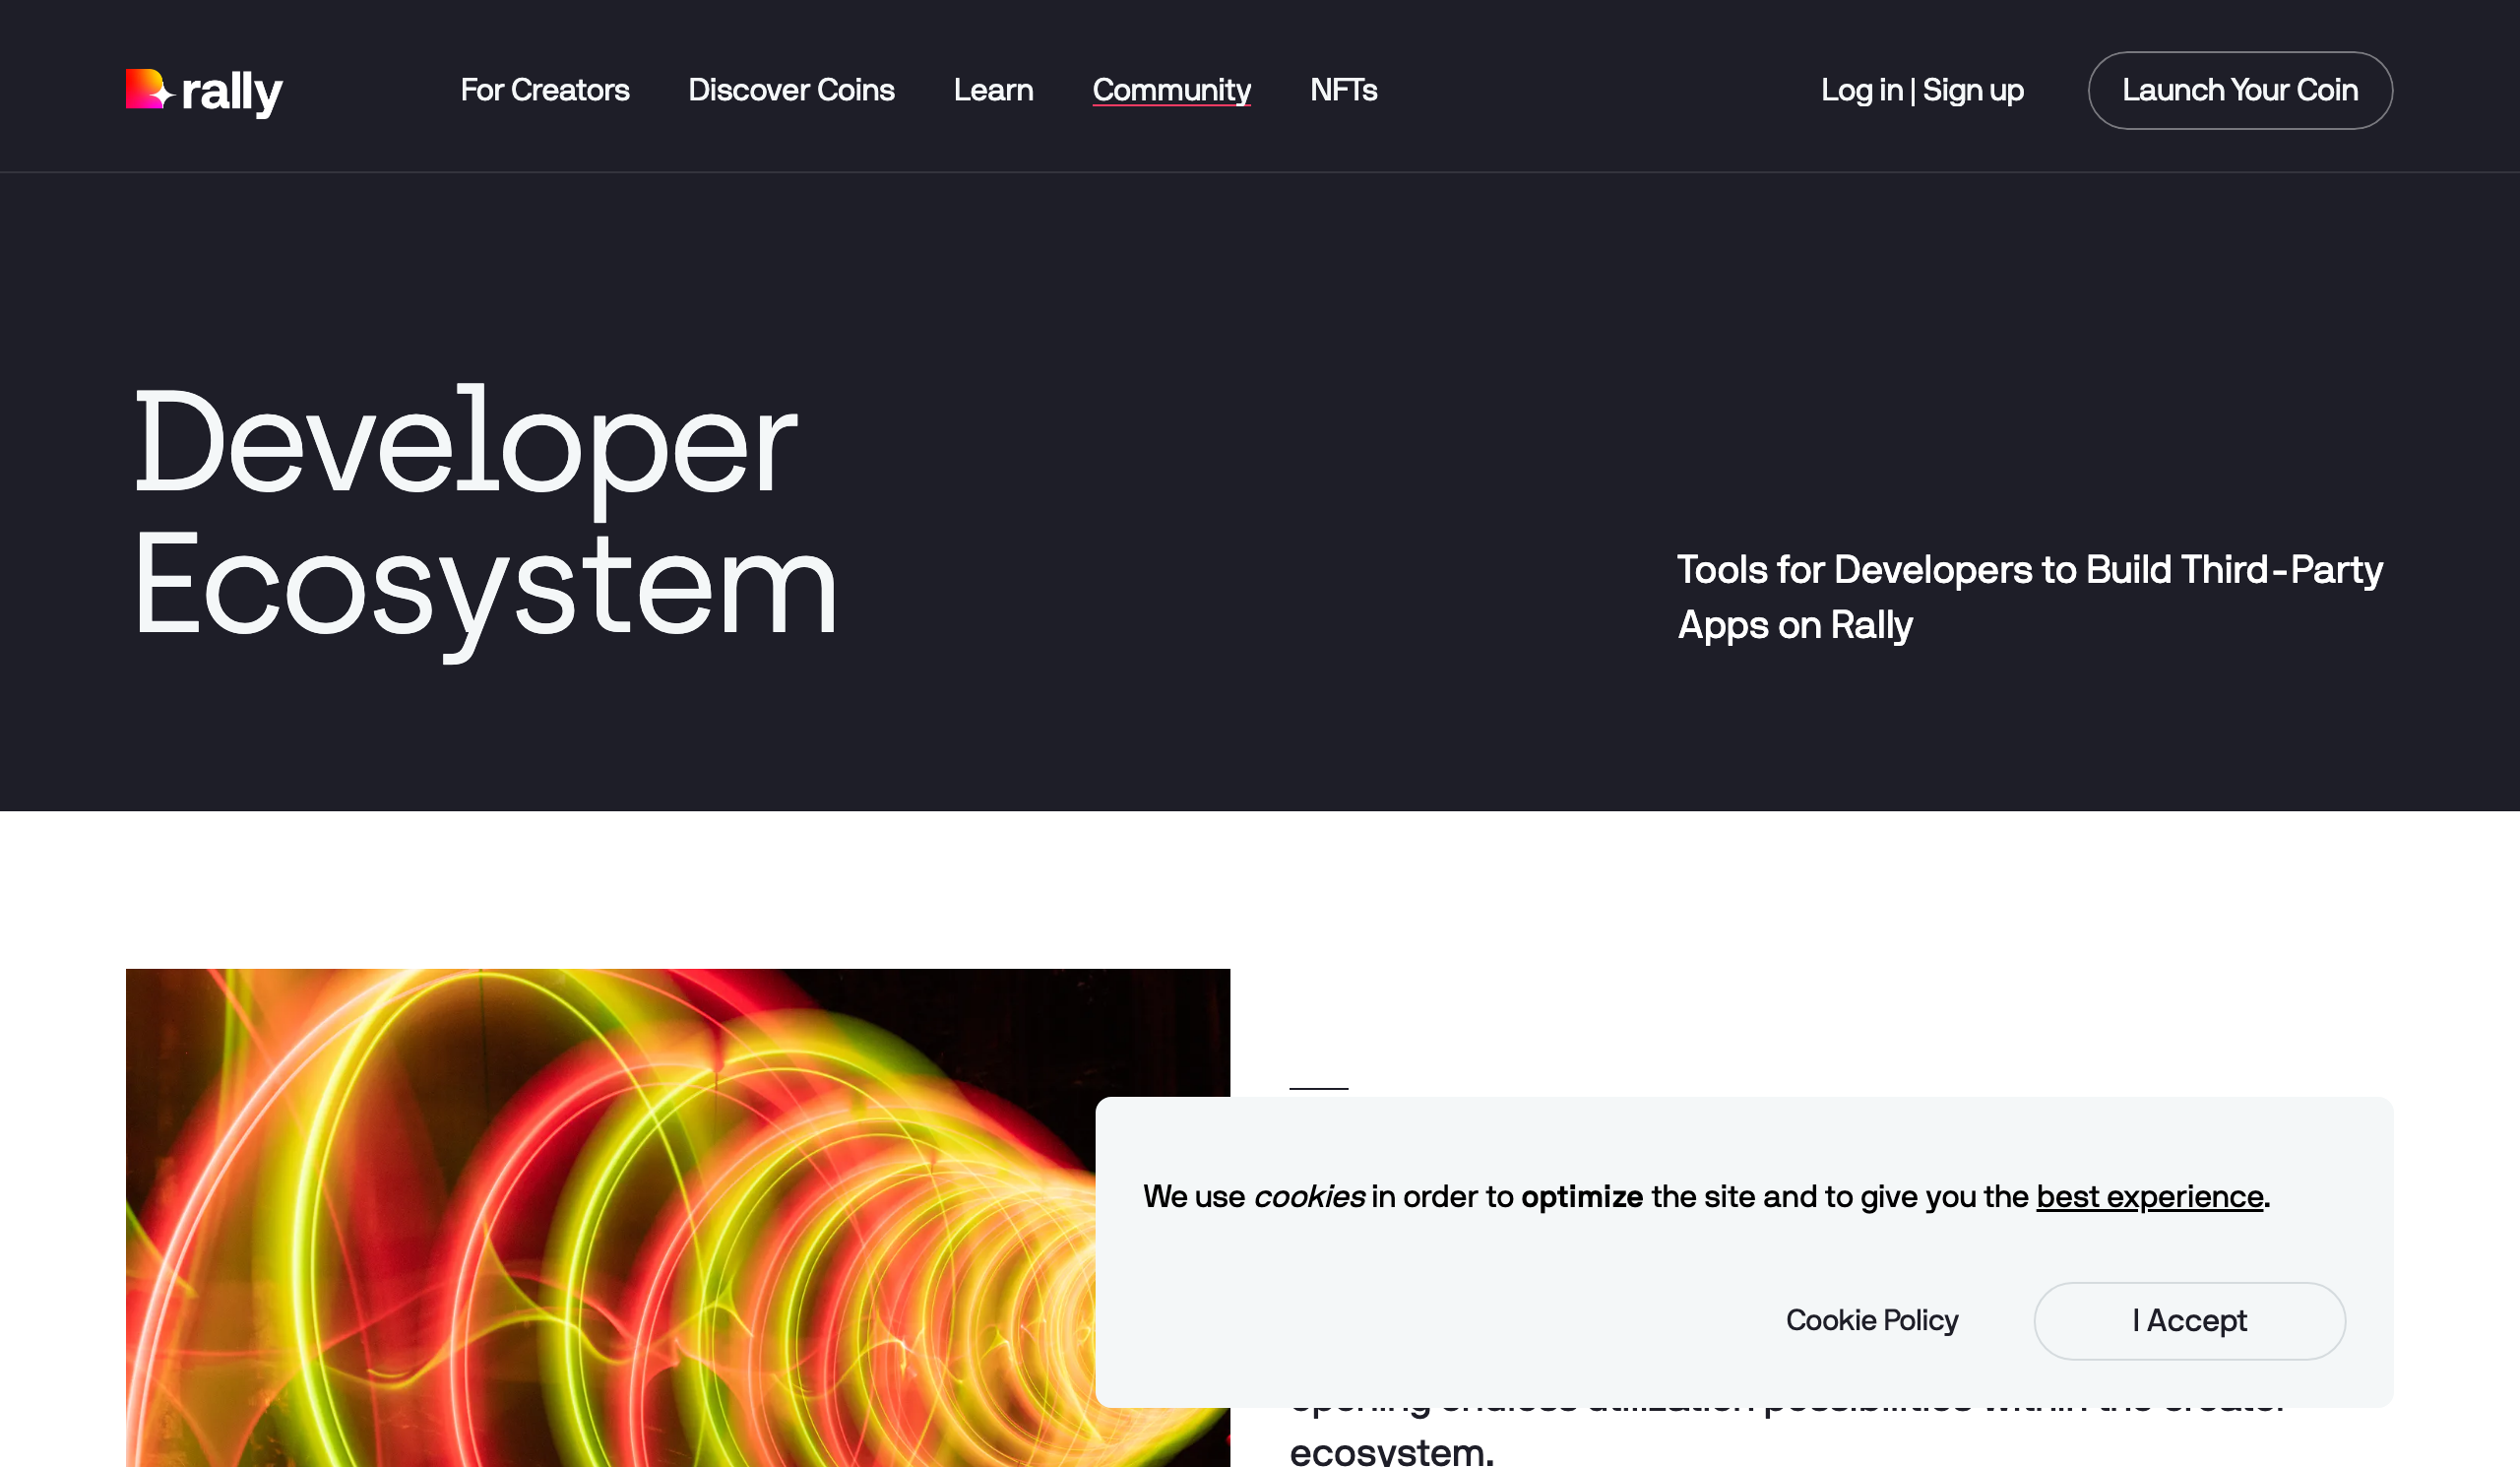Click the I Accept cookies button

[x=2189, y=1320]
